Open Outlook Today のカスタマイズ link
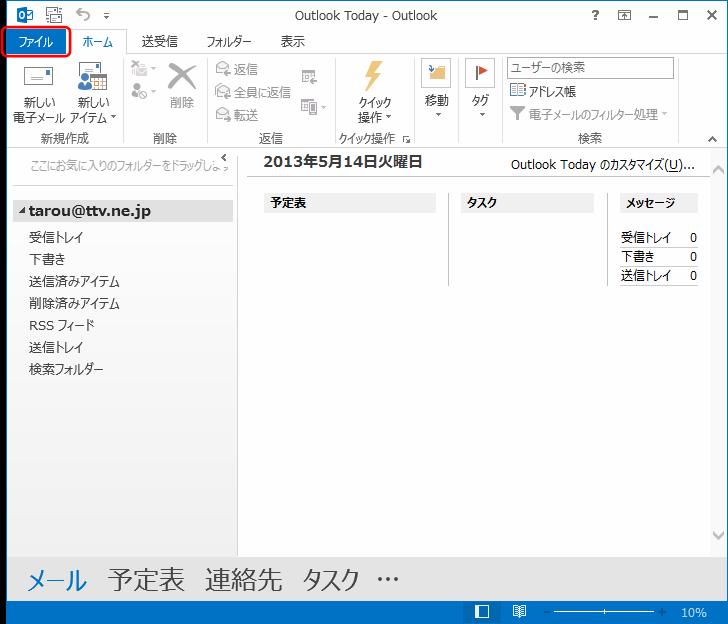This screenshot has height=624, width=728. point(603,165)
